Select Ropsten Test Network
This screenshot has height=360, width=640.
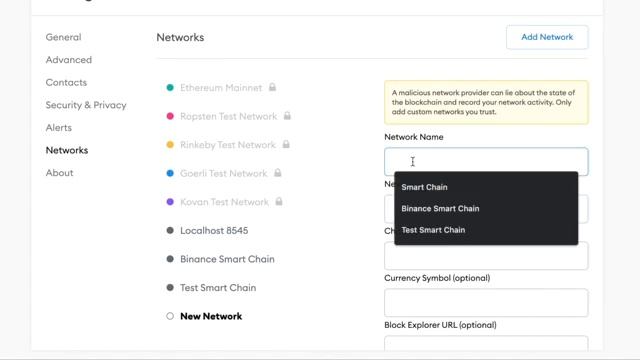(229, 116)
